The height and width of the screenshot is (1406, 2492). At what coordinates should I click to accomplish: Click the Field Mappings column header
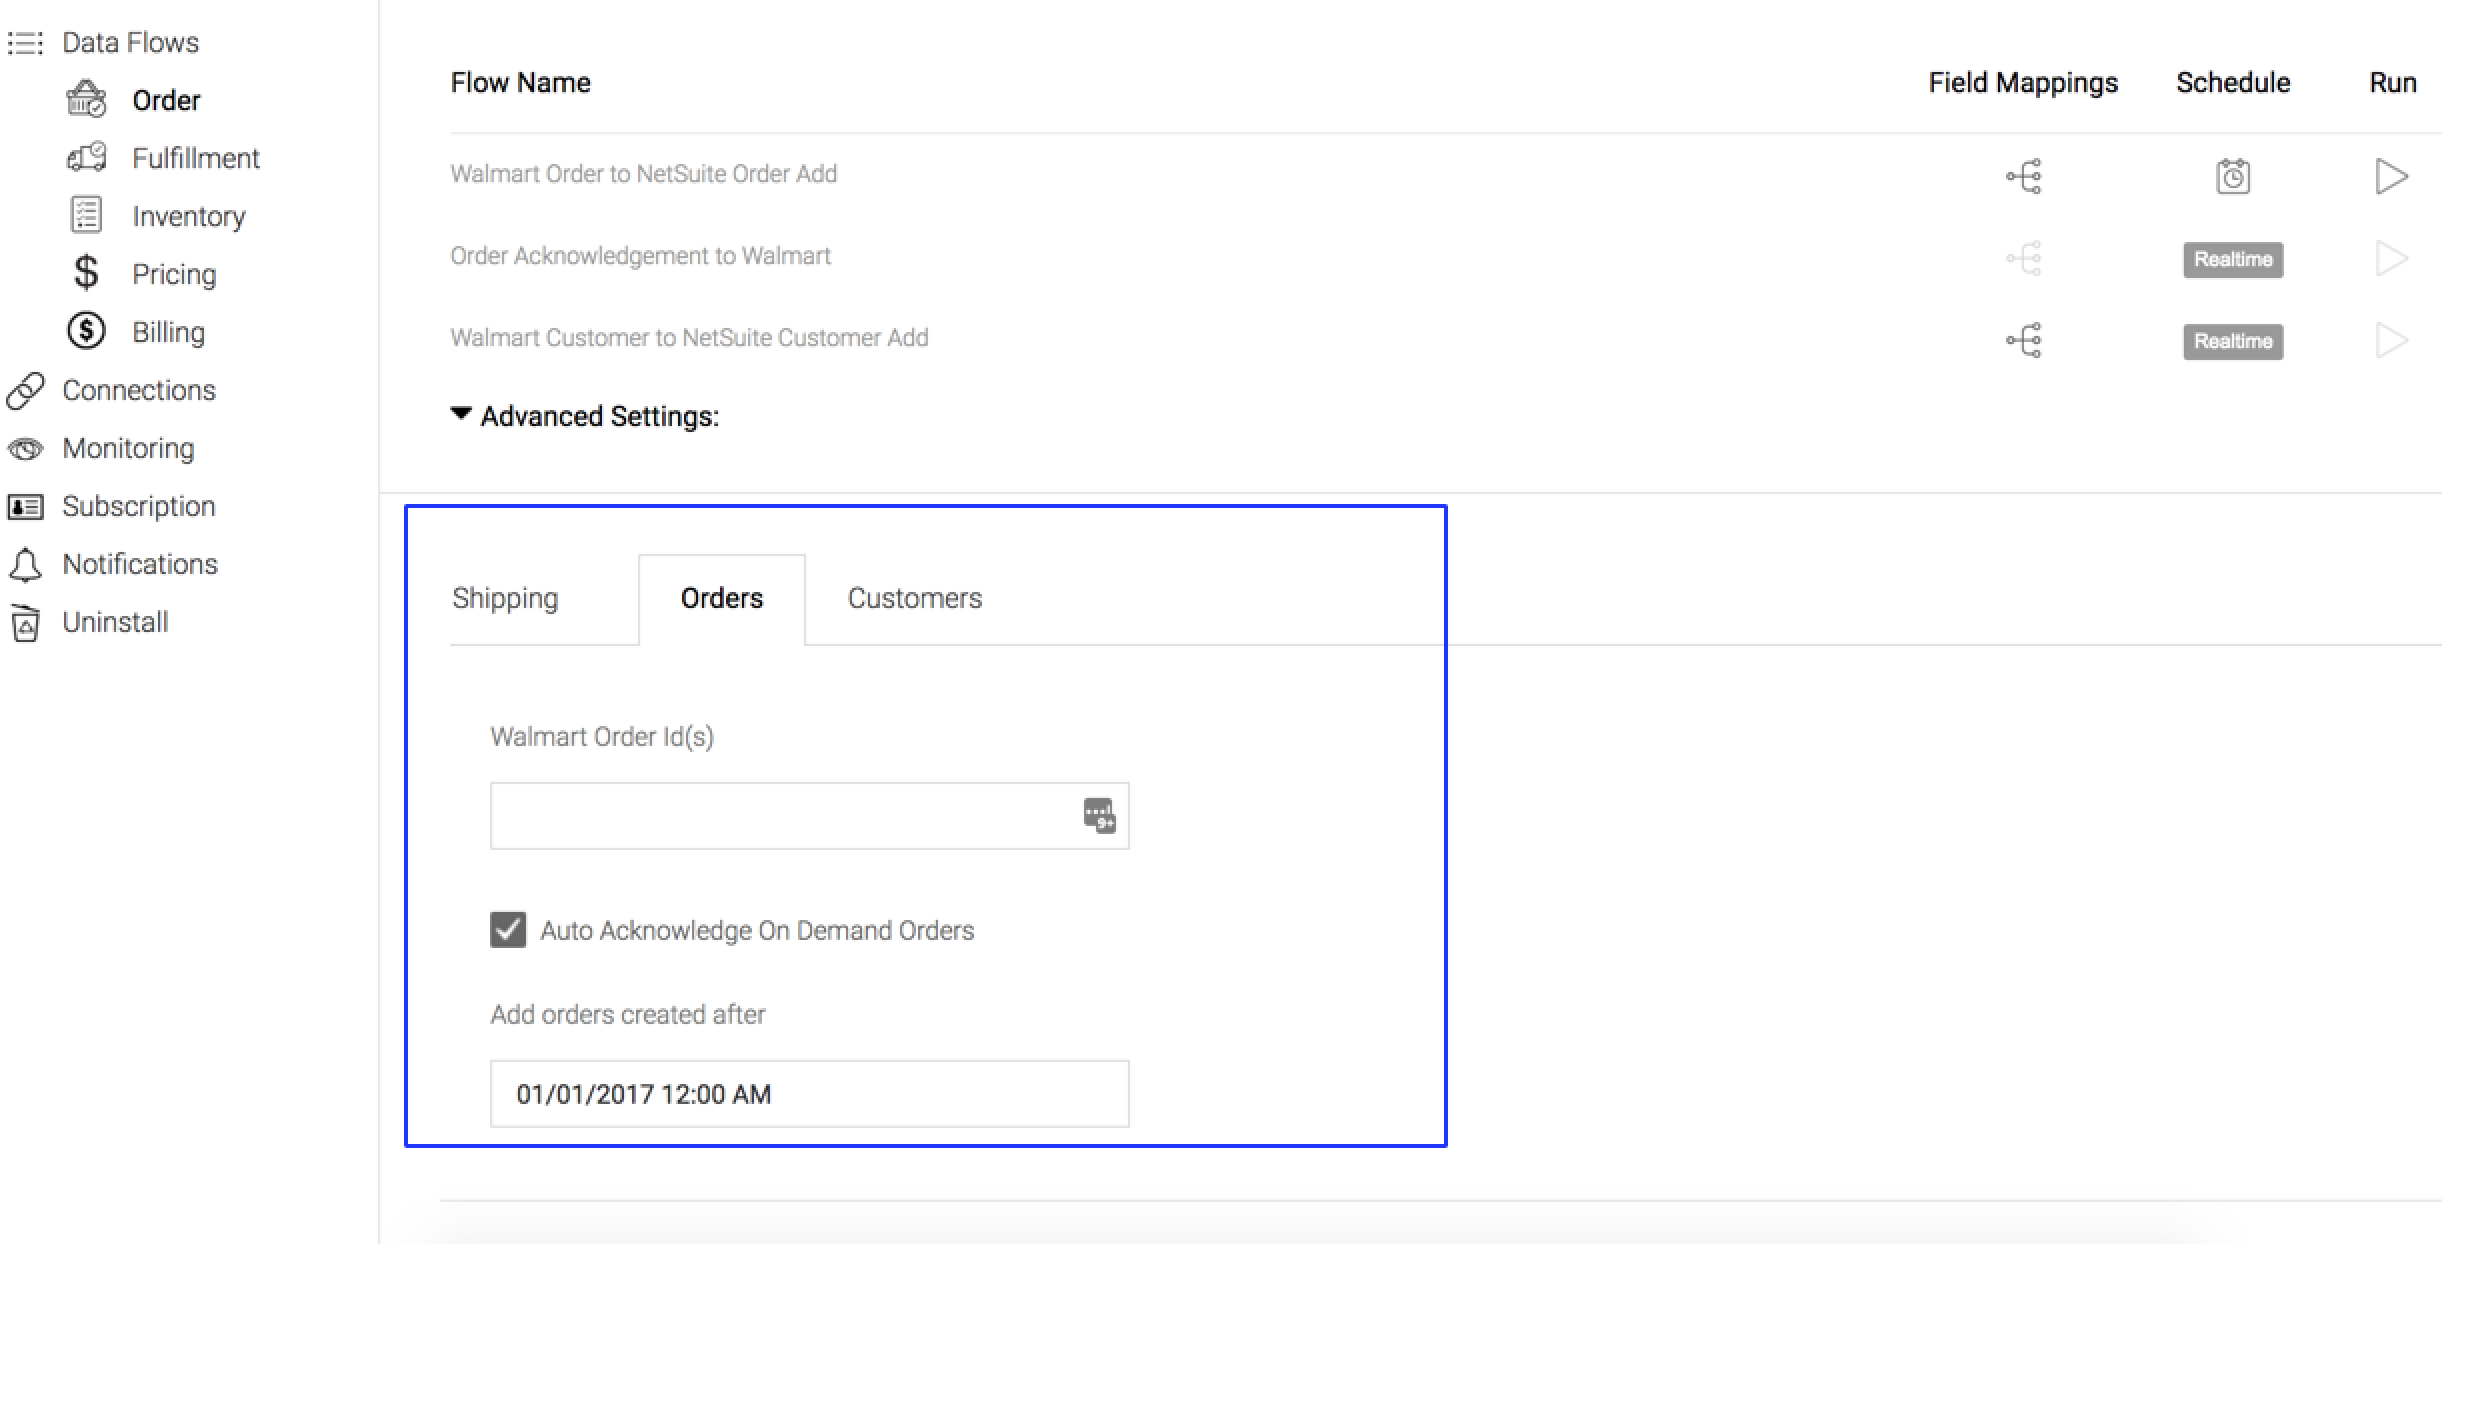coord(2023,82)
